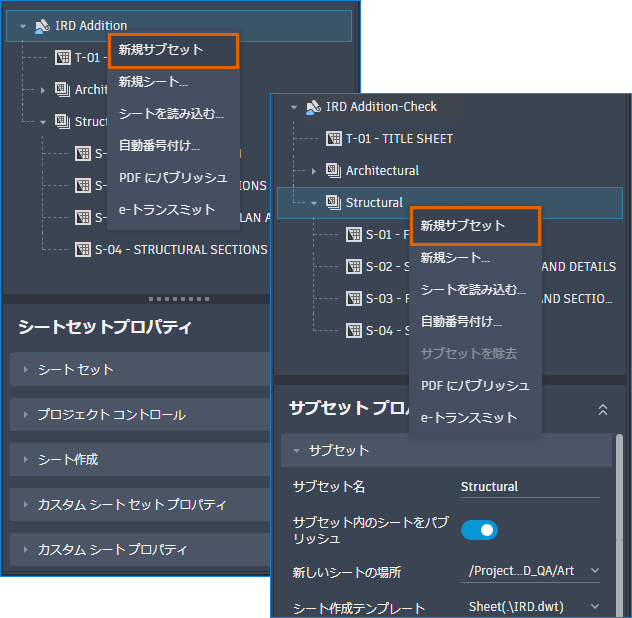
Task: Choose e-トランスミット in left context menu
Action: 173,210
